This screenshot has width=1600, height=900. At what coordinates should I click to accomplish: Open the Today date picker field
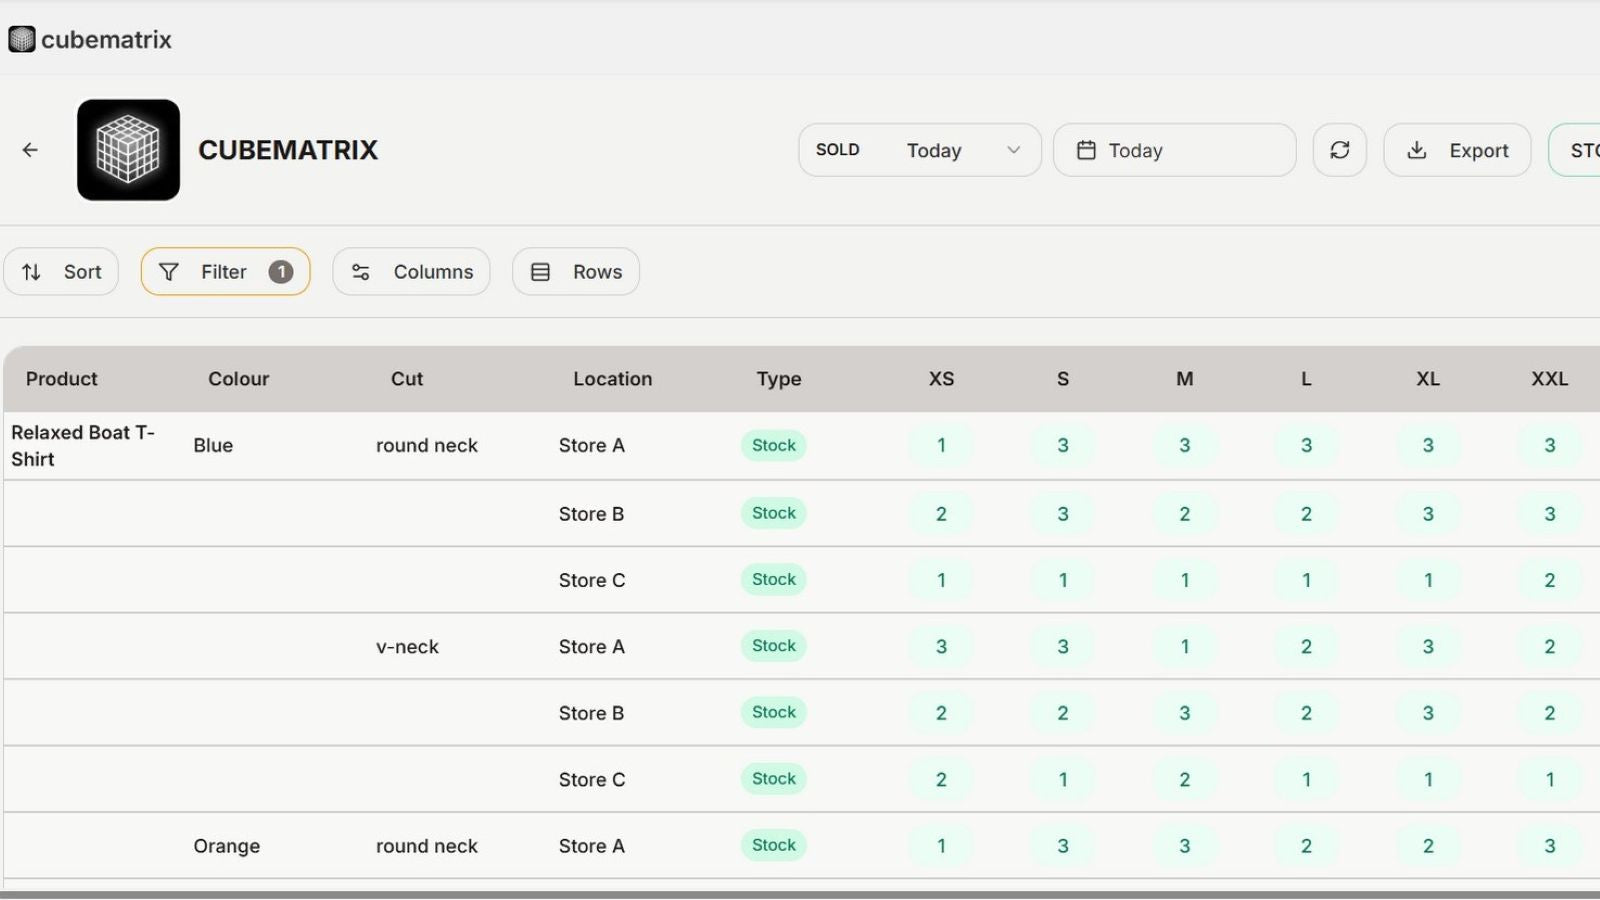point(1175,150)
